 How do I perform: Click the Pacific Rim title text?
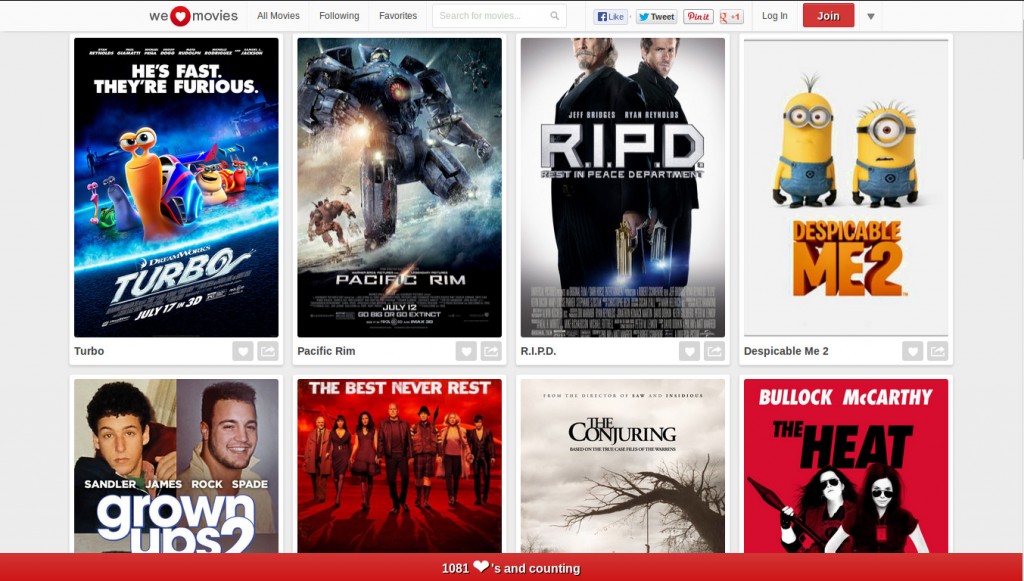[x=326, y=351]
